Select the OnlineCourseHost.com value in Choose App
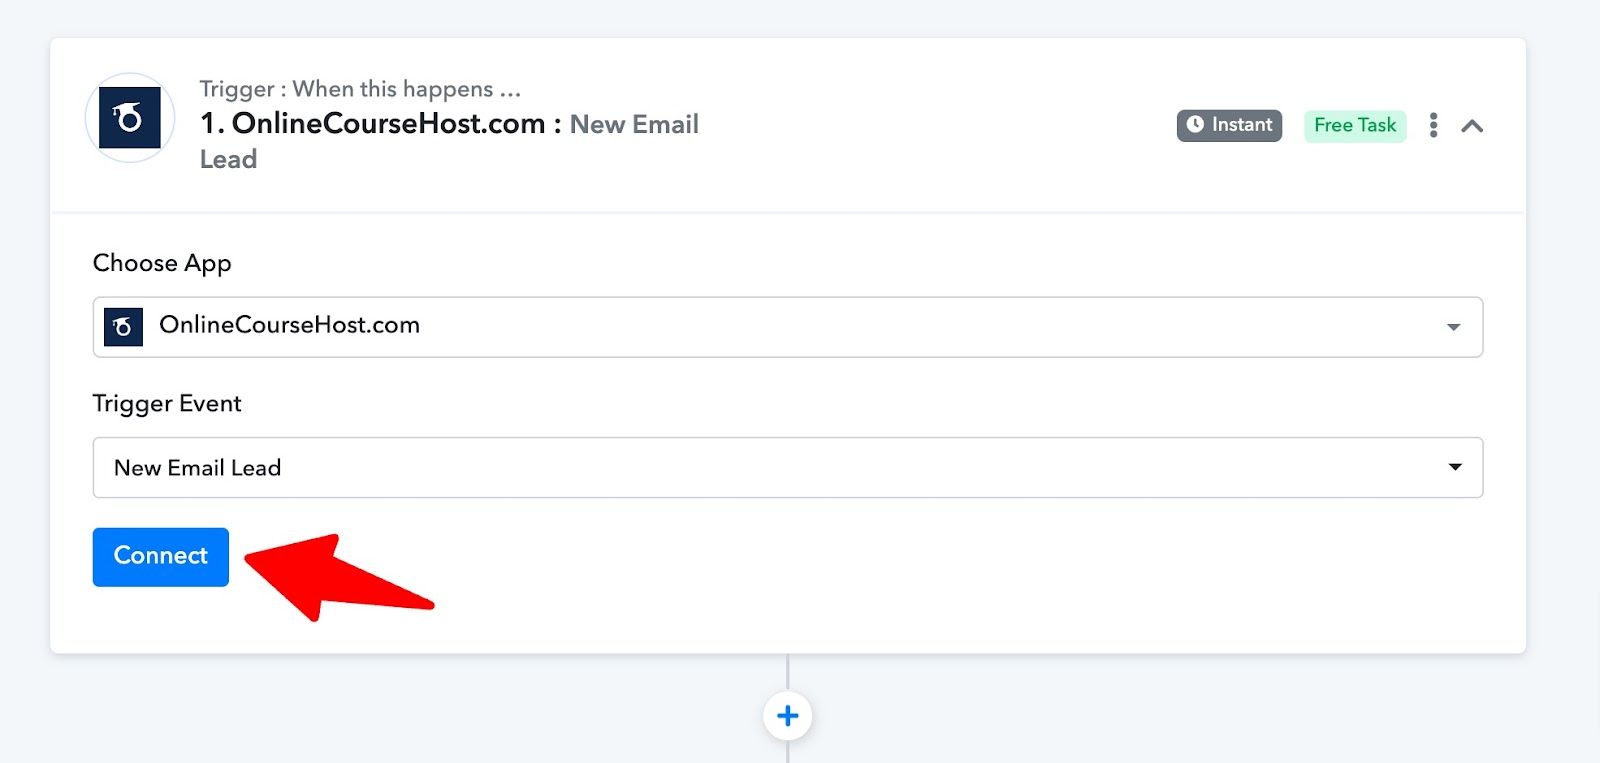The image size is (1600, 763). coord(291,326)
